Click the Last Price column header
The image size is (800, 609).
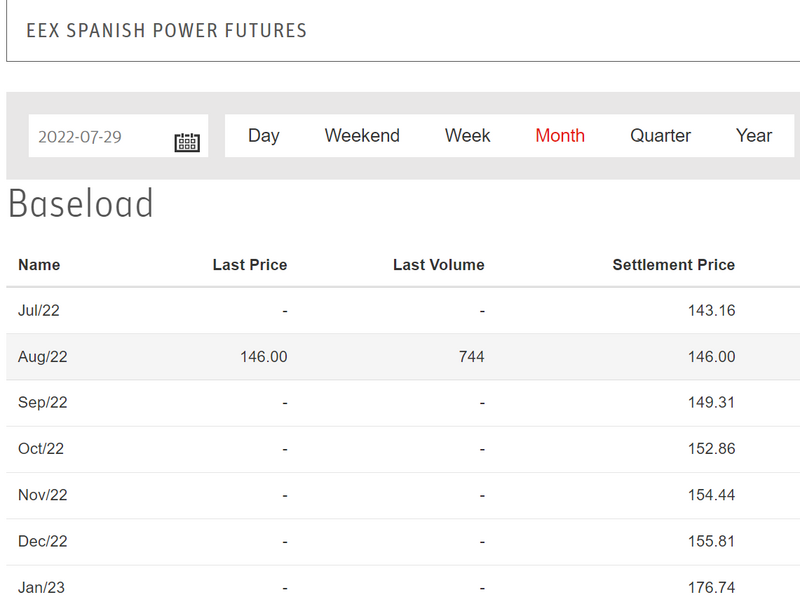pos(249,265)
